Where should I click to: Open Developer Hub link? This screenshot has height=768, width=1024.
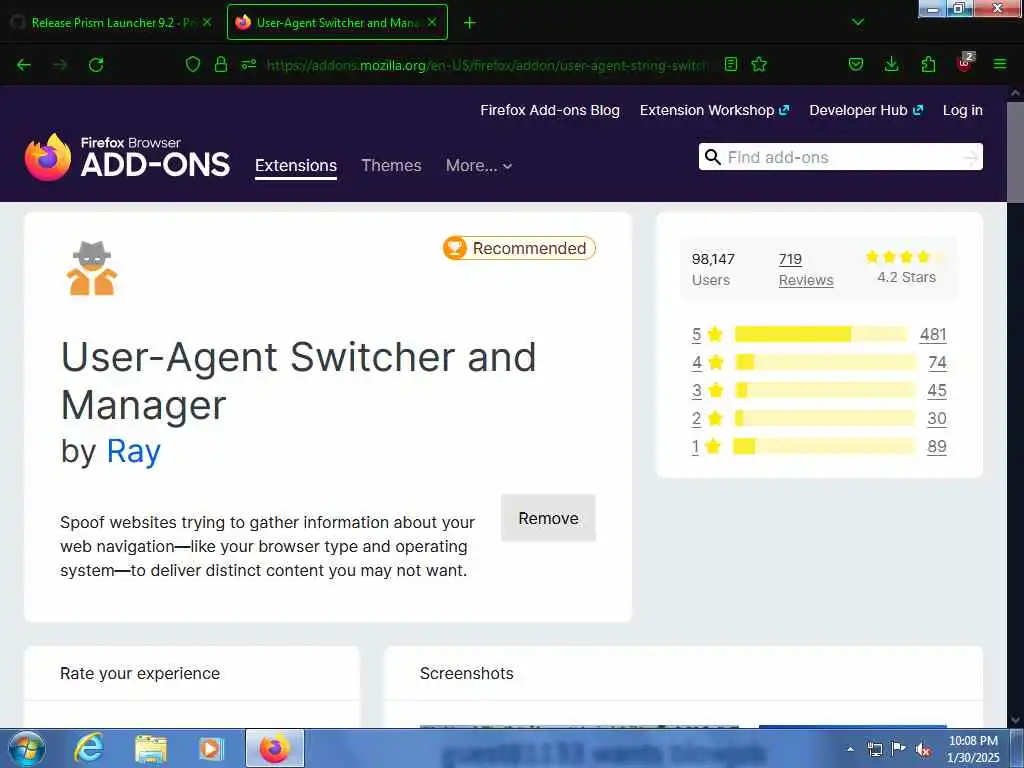[x=866, y=110]
